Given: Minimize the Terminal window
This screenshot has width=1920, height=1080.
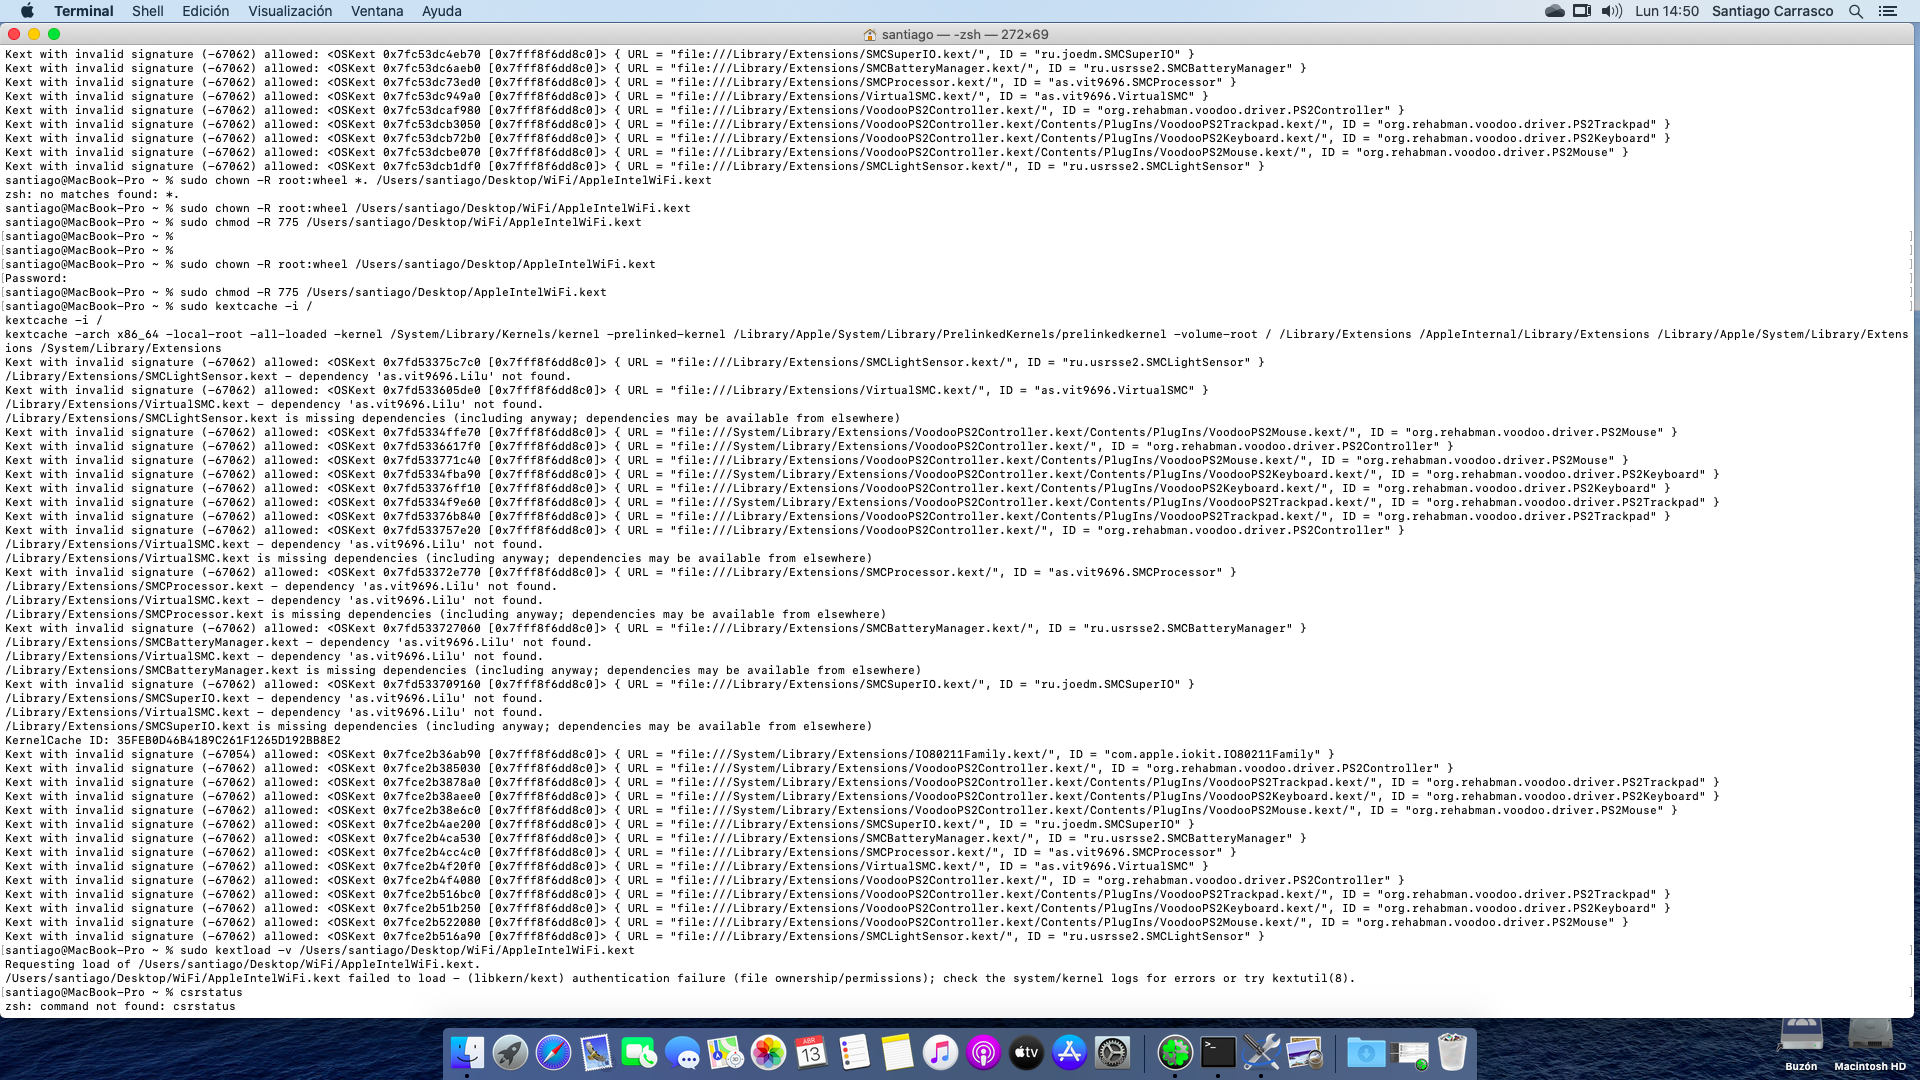Looking at the screenshot, I should coord(34,34).
